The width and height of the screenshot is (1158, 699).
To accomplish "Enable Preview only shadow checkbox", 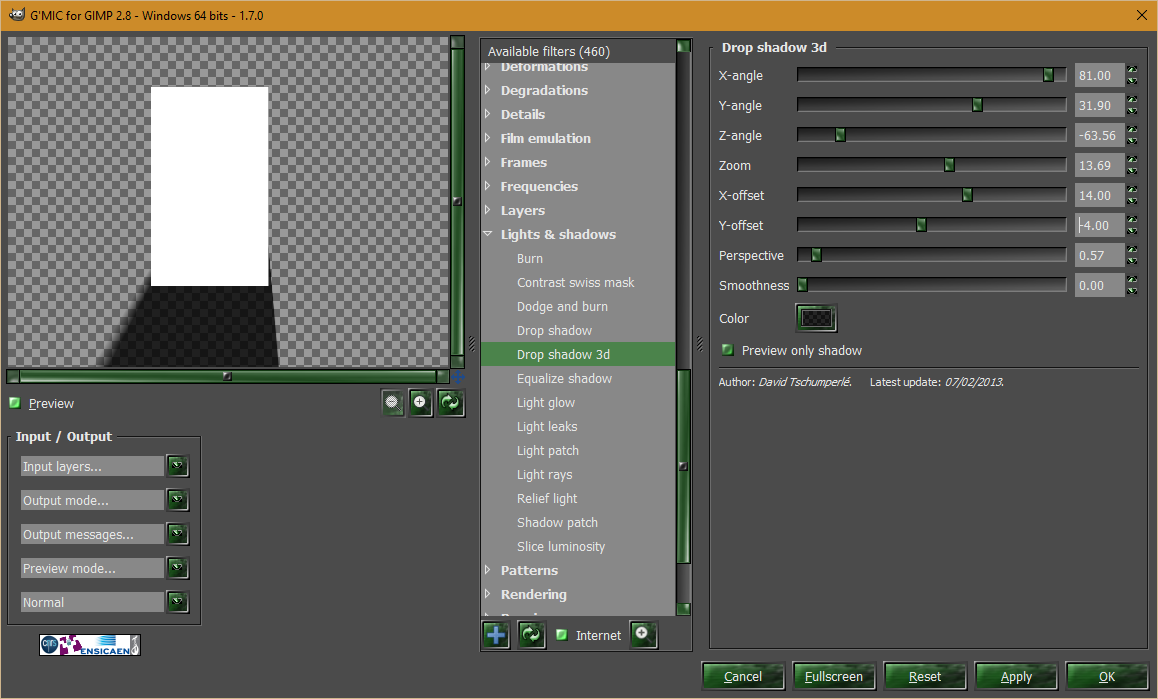I will [727, 350].
